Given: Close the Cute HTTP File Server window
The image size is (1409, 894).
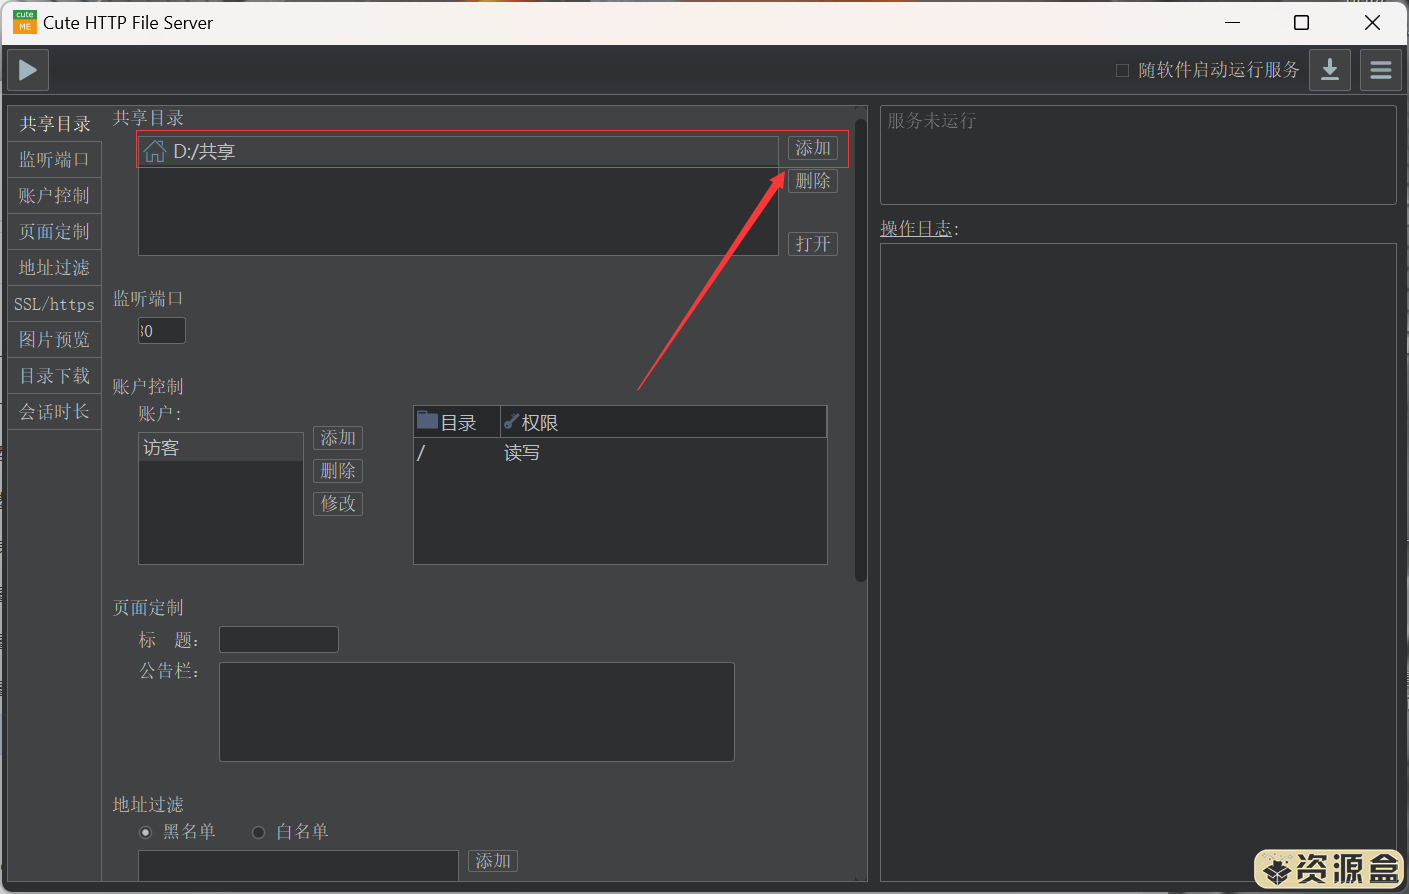Looking at the screenshot, I should (1372, 22).
